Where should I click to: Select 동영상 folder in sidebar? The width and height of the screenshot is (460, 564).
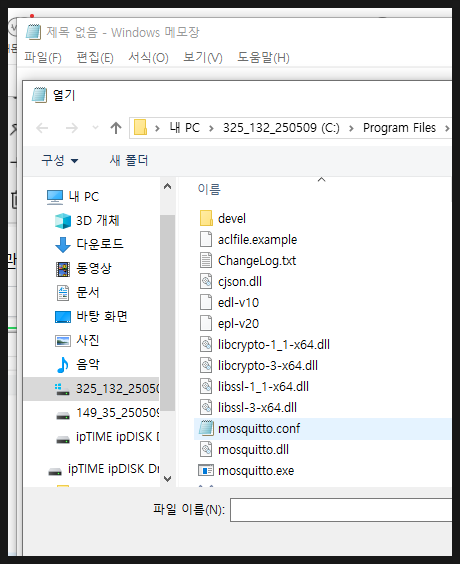pos(94,268)
